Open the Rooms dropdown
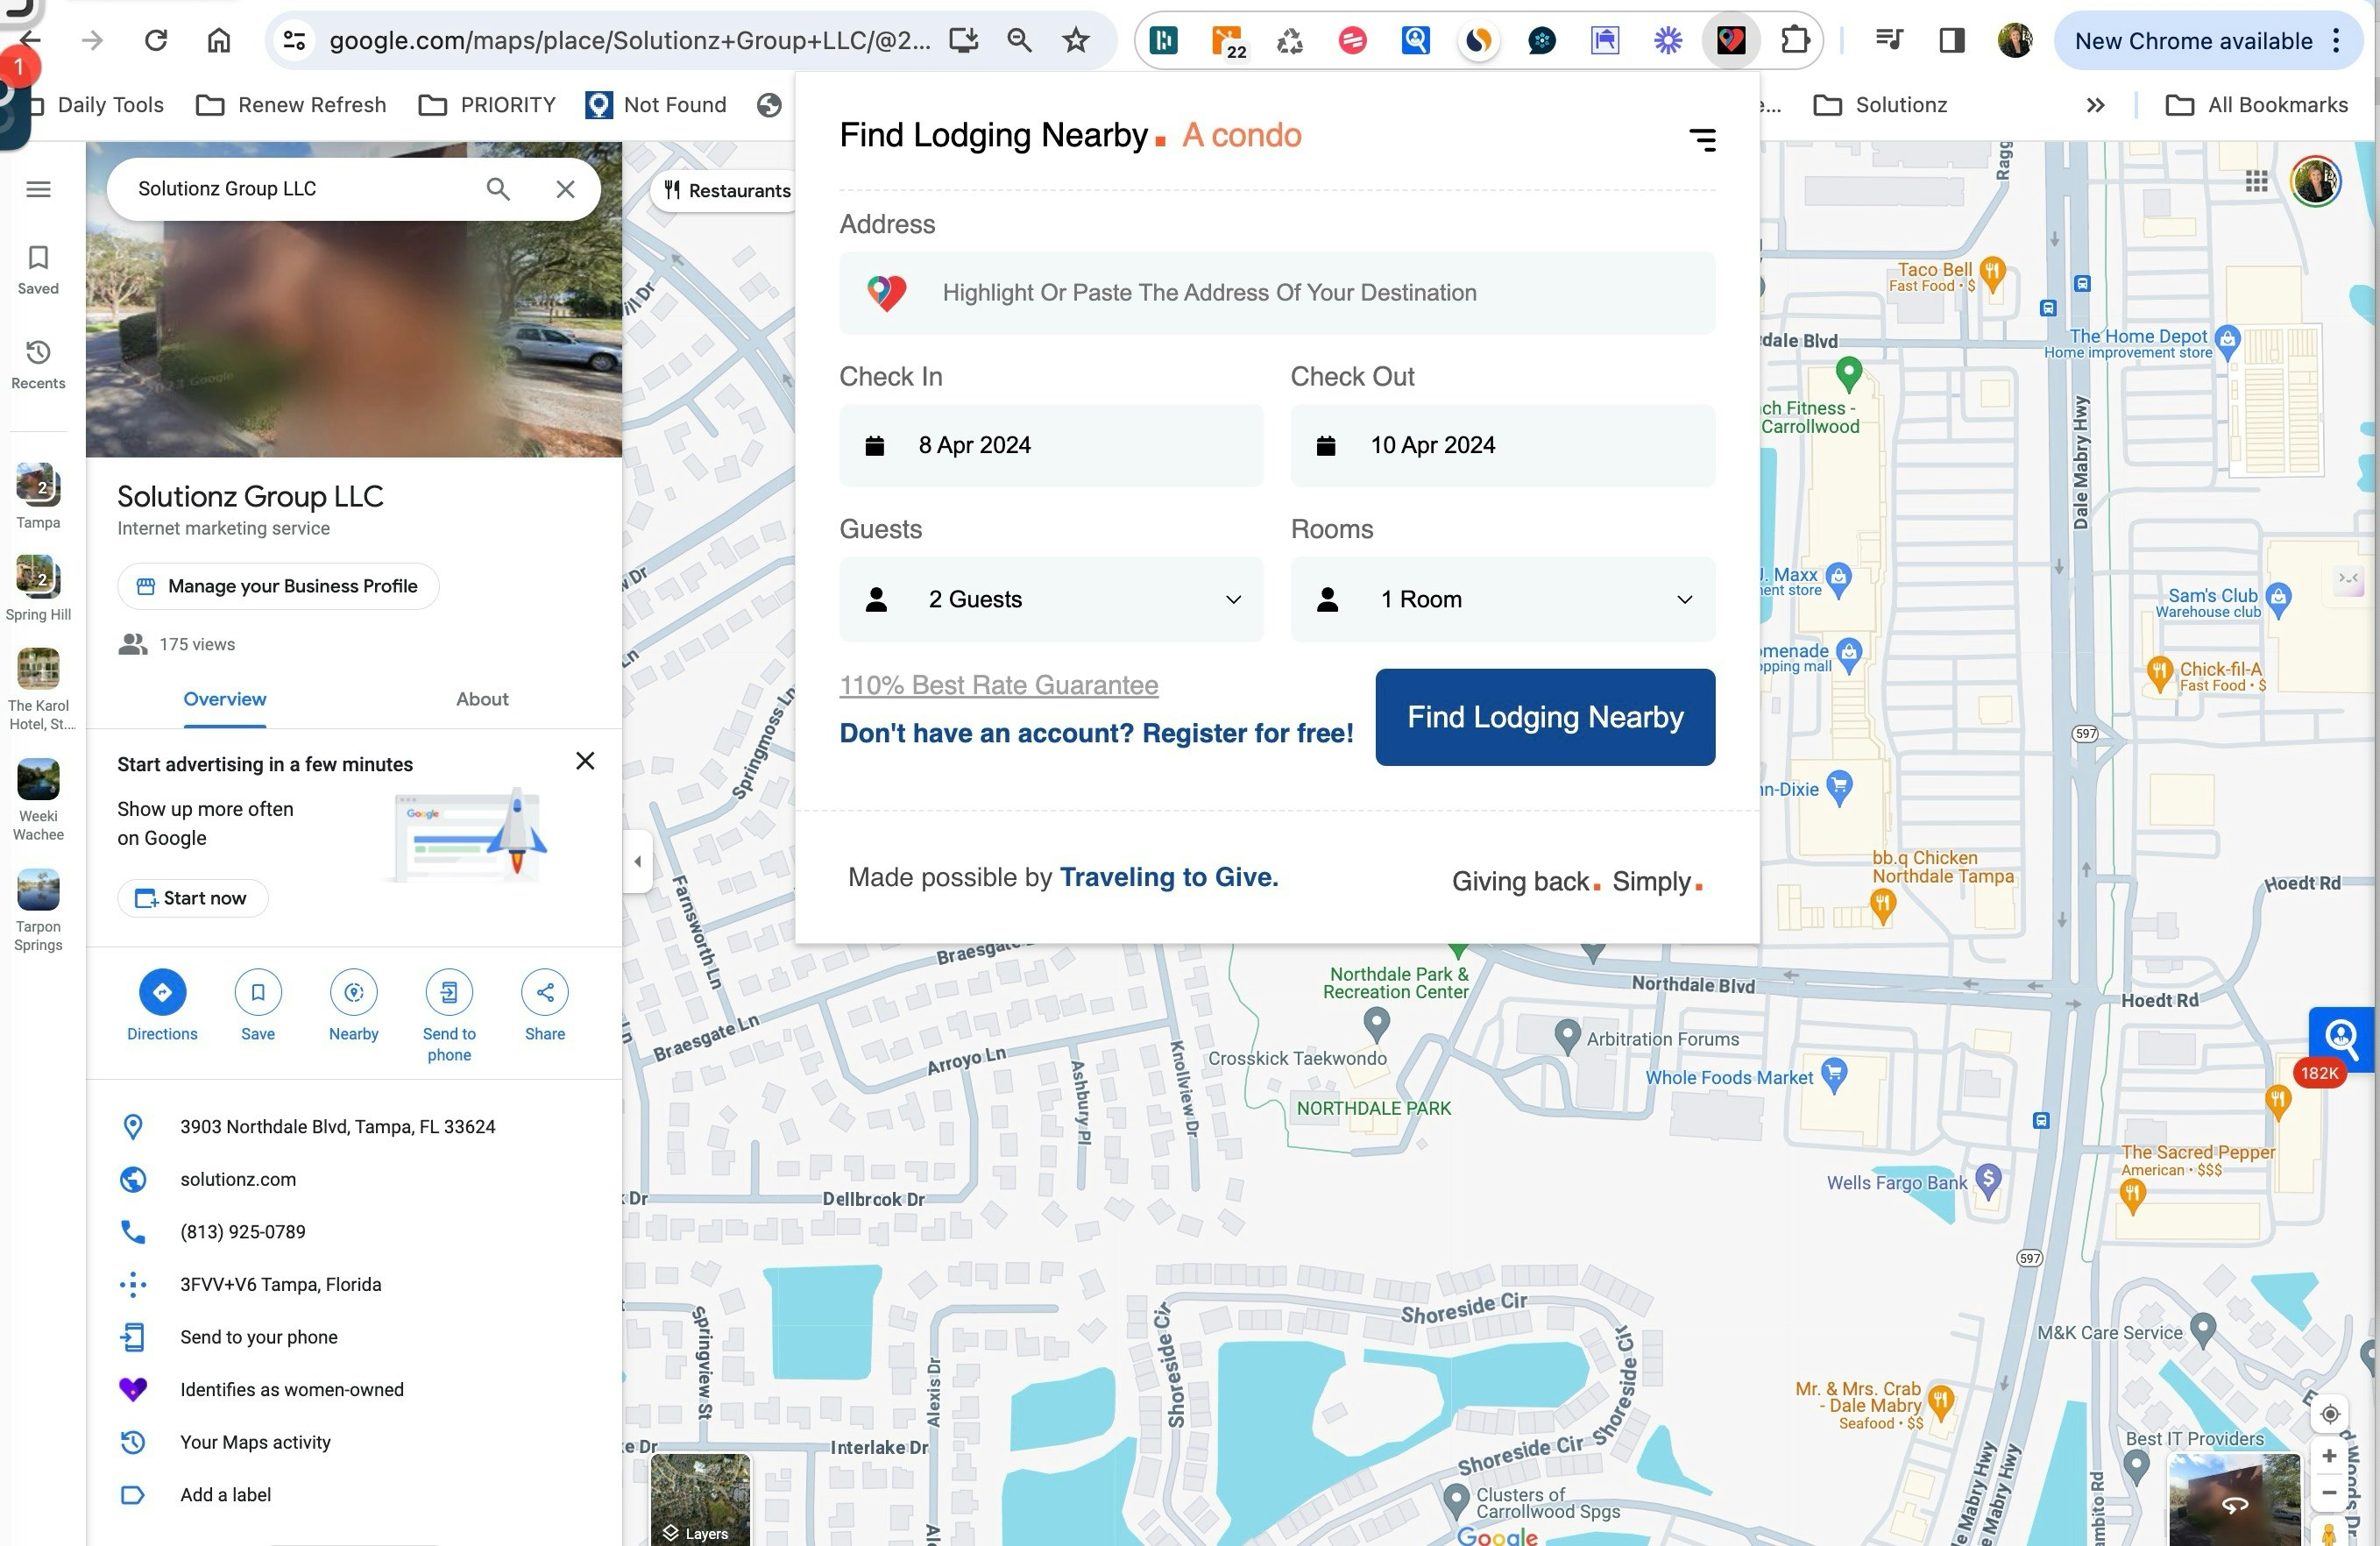Viewport: 2380px width, 1546px height. point(1503,599)
